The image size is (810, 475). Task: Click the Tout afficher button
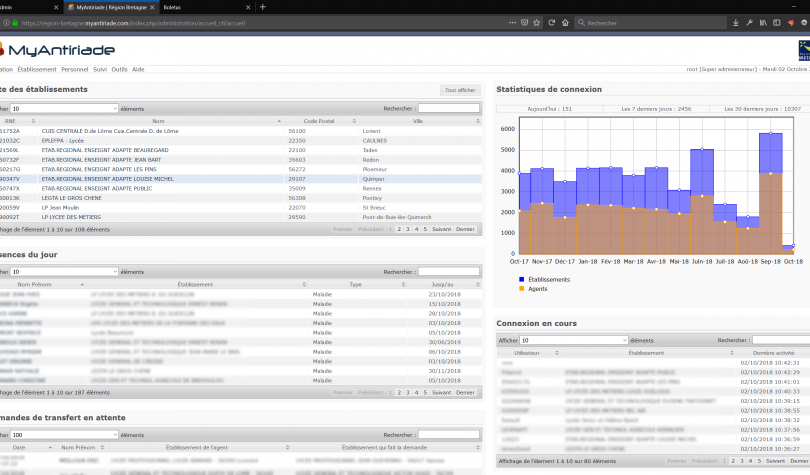click(x=460, y=90)
